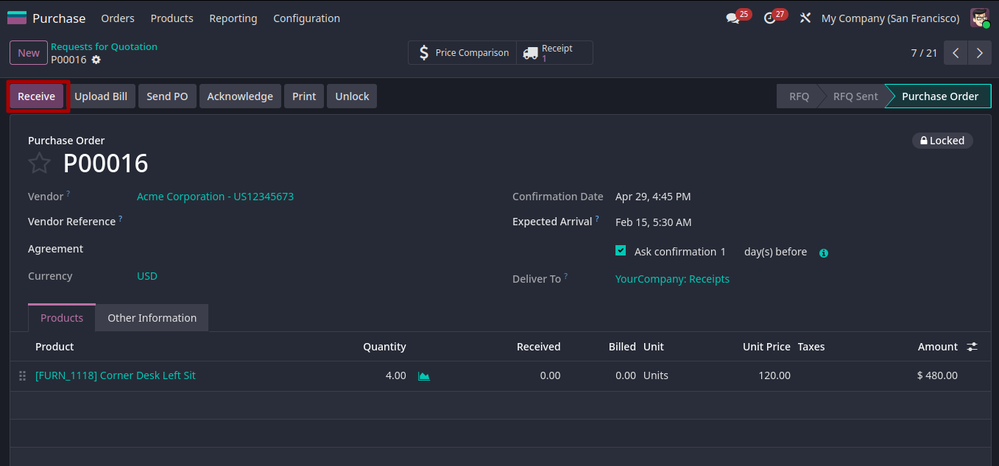Create a New record

pyautogui.click(x=29, y=53)
